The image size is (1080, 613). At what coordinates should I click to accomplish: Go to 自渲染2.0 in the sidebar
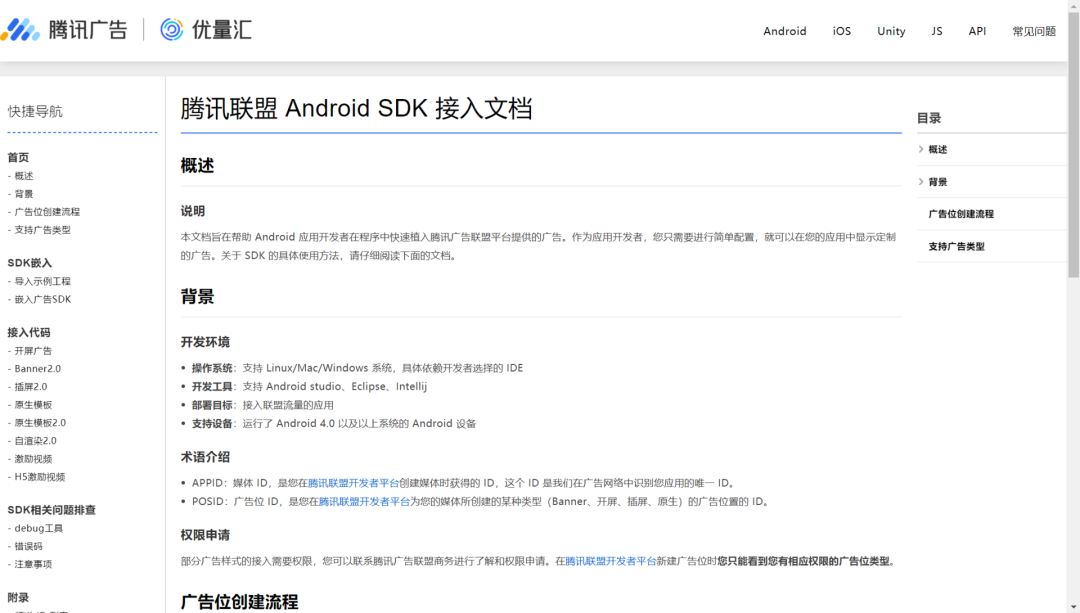(35, 441)
